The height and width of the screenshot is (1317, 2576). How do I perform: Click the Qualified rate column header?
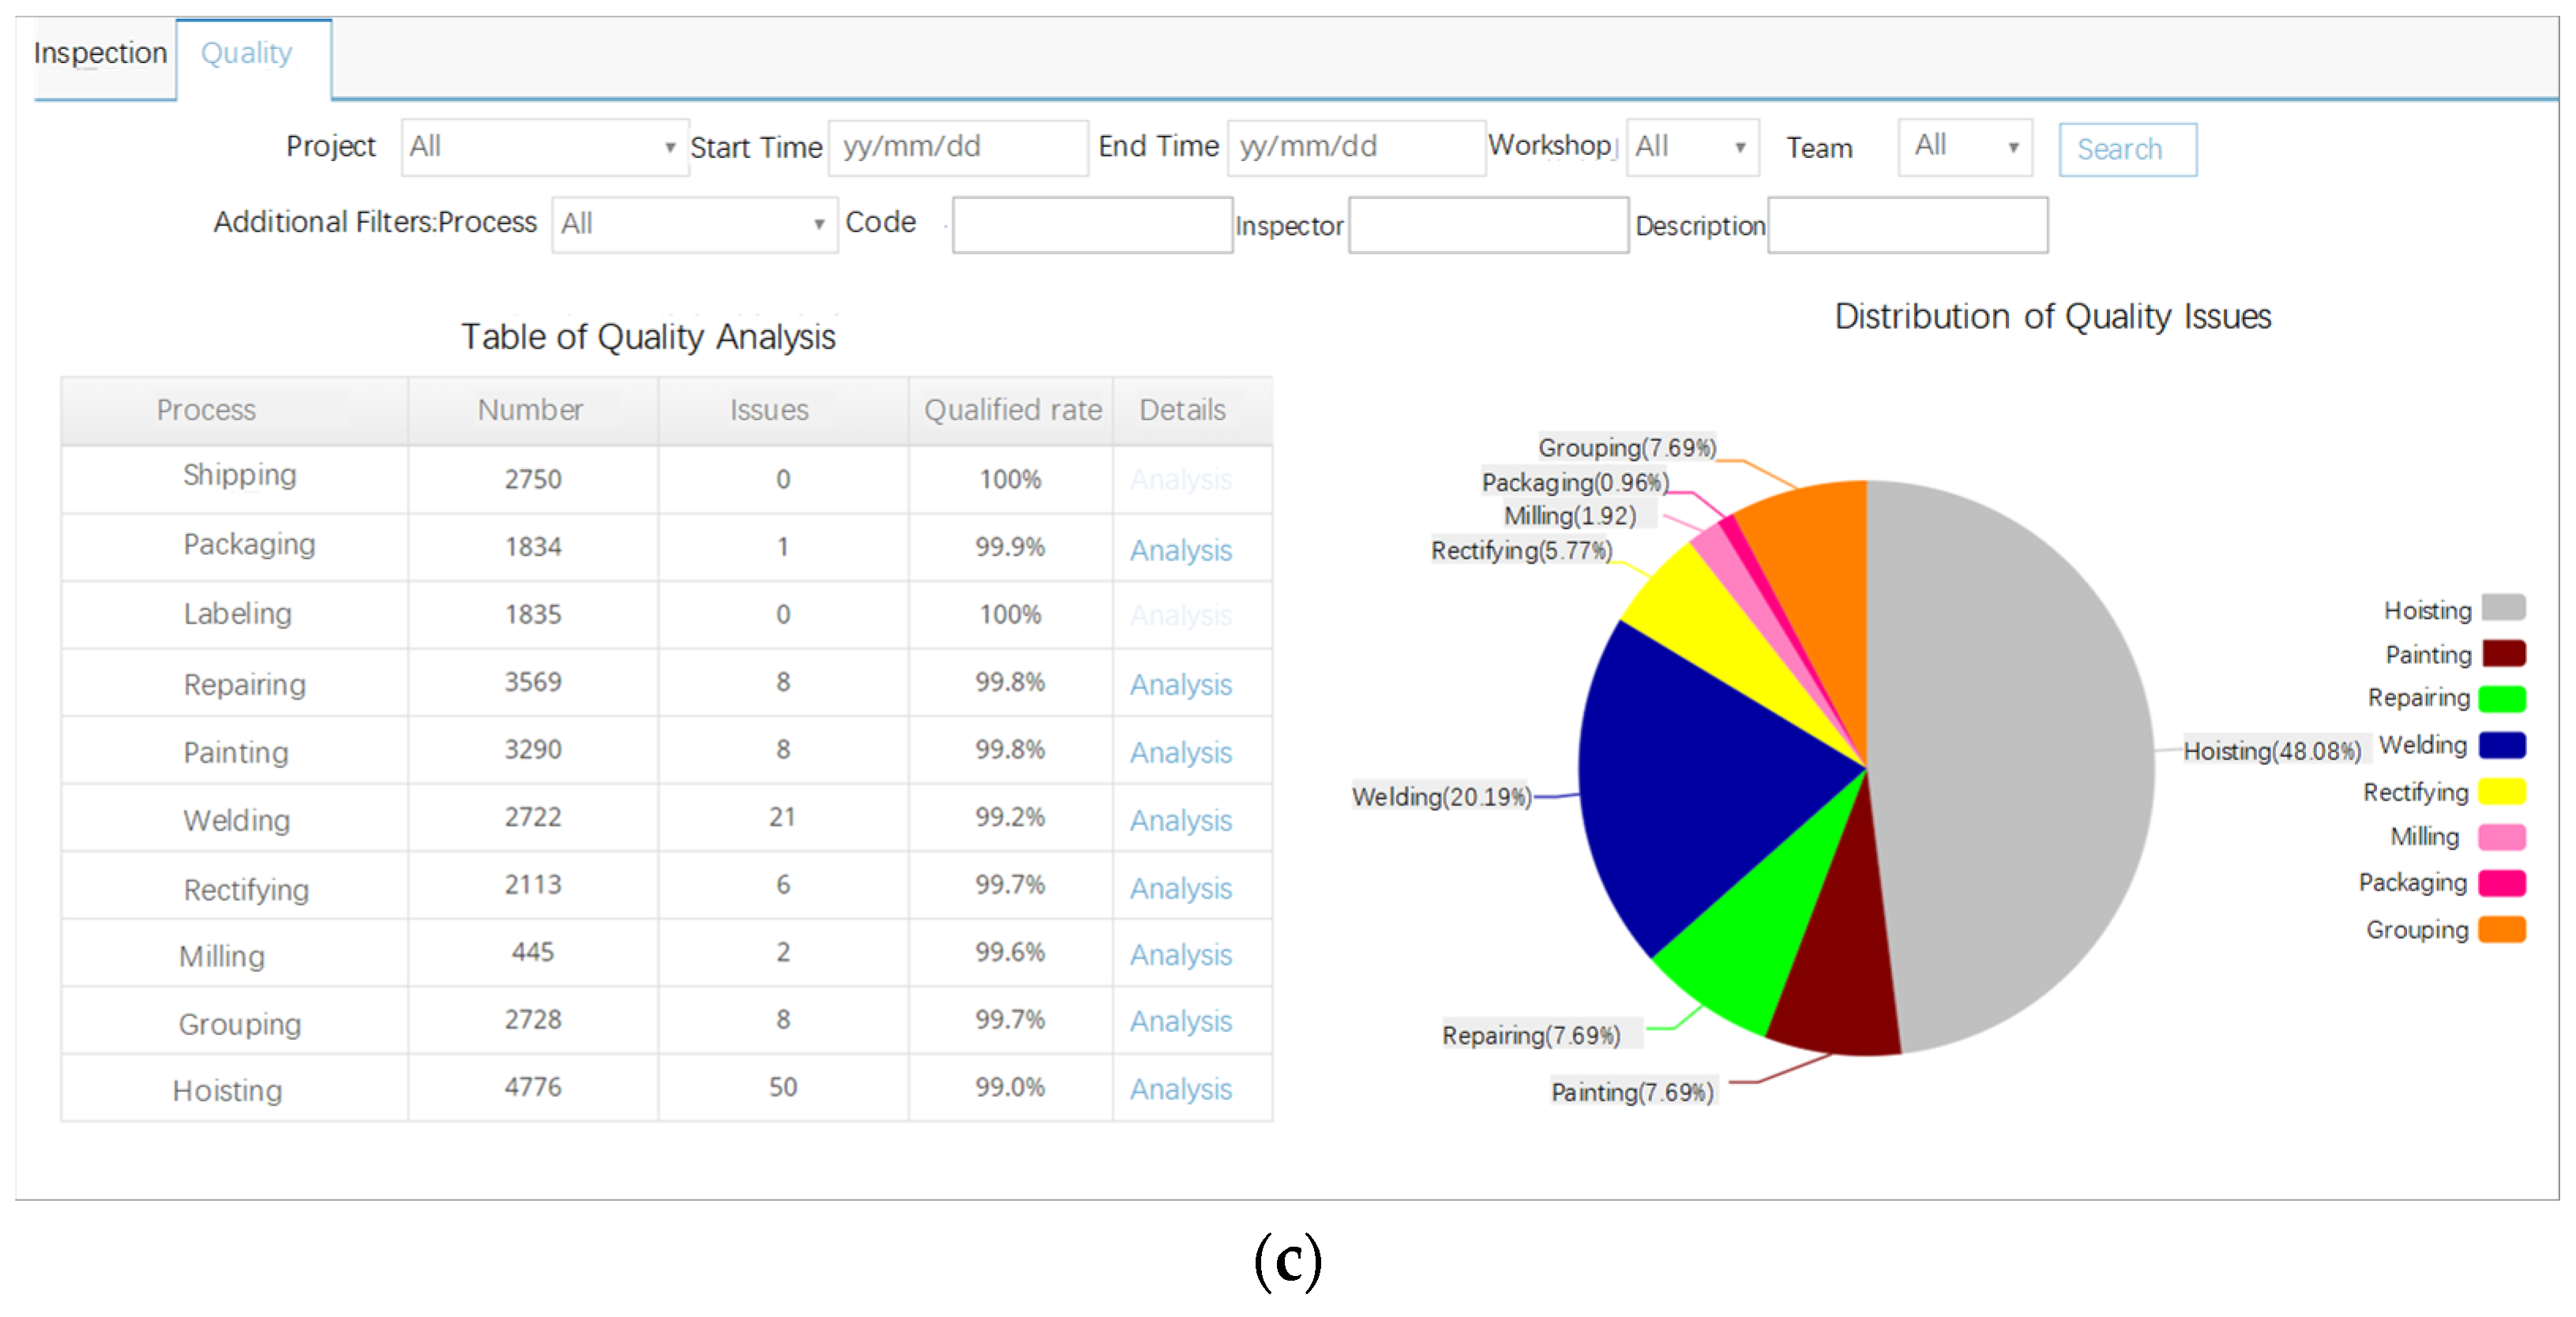1012,410
